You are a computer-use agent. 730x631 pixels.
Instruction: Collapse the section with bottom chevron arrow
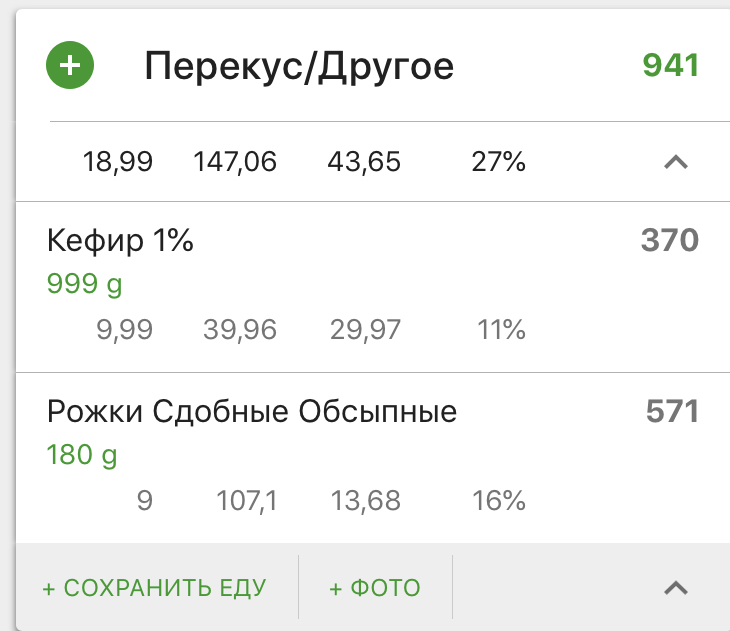click(677, 588)
